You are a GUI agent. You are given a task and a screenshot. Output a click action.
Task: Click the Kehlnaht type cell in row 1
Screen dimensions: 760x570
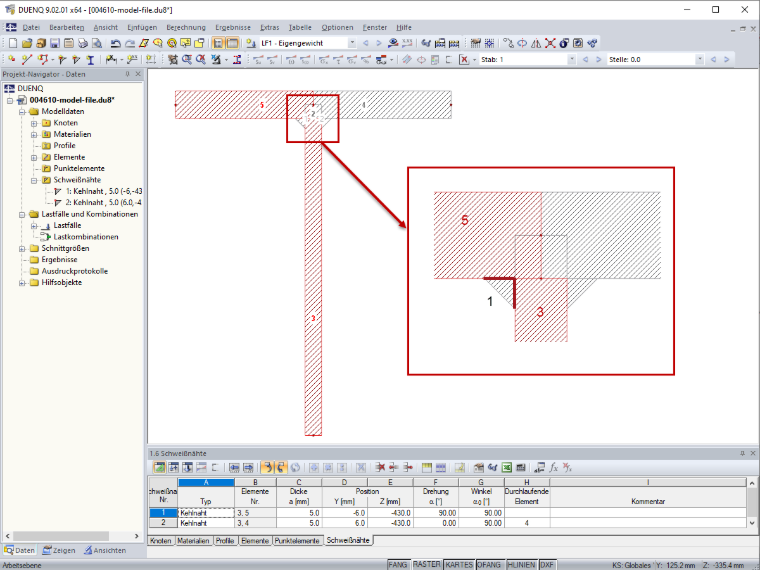point(206,513)
